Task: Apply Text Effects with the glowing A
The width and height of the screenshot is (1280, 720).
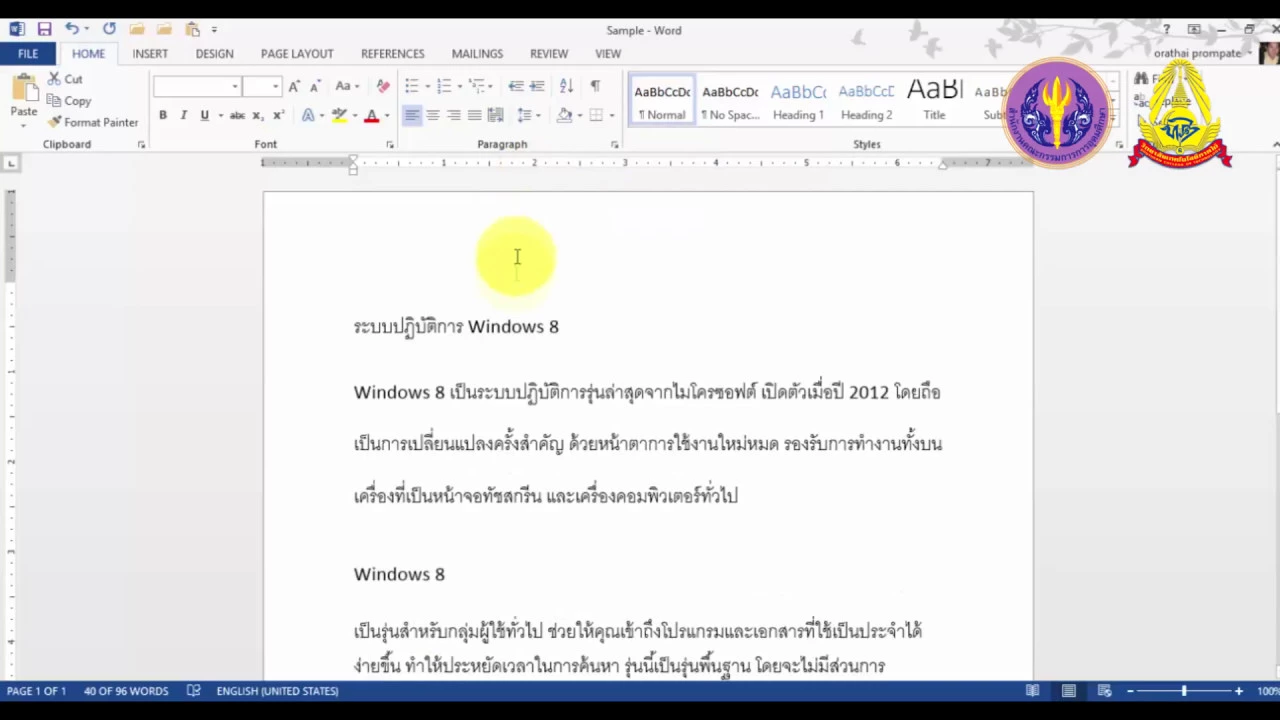Action: pos(308,115)
